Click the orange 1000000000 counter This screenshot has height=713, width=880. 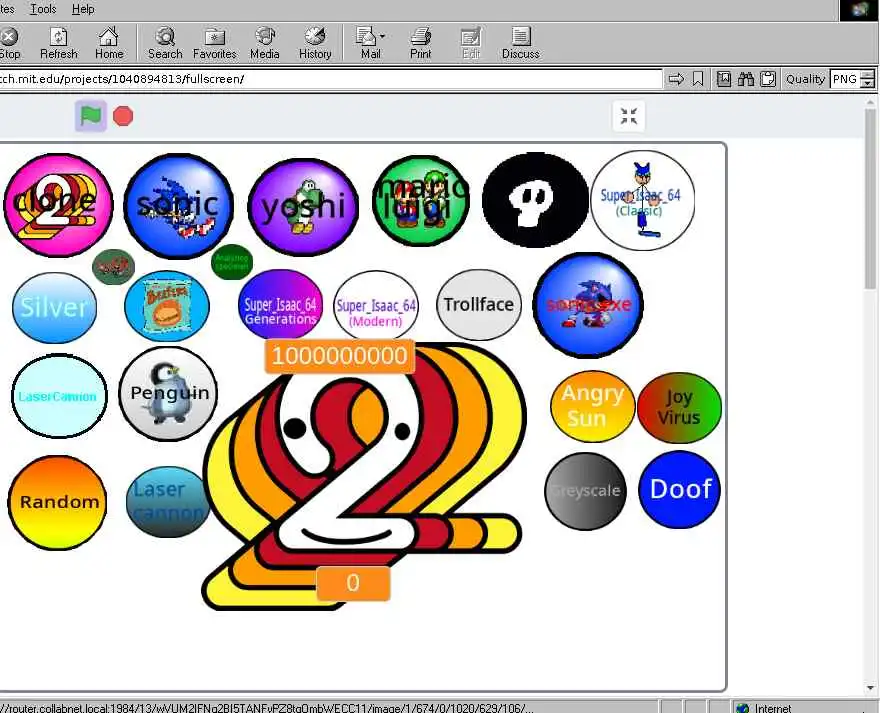coord(340,356)
